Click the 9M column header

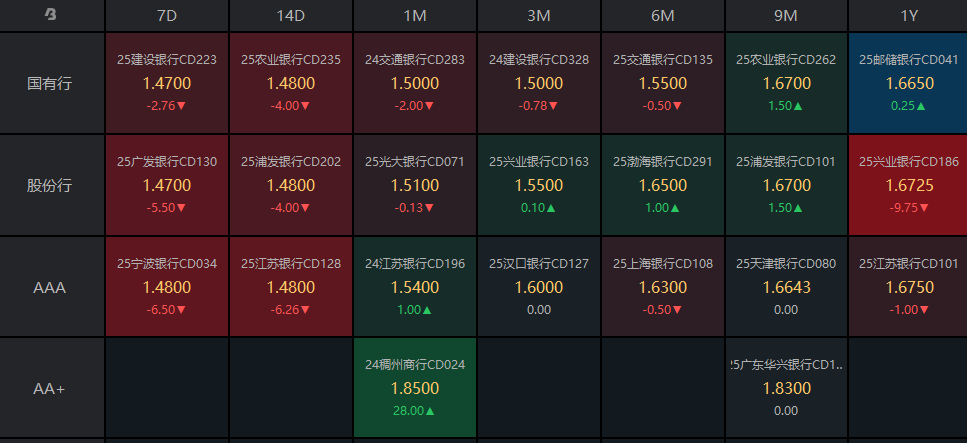pyautogui.click(x=786, y=15)
